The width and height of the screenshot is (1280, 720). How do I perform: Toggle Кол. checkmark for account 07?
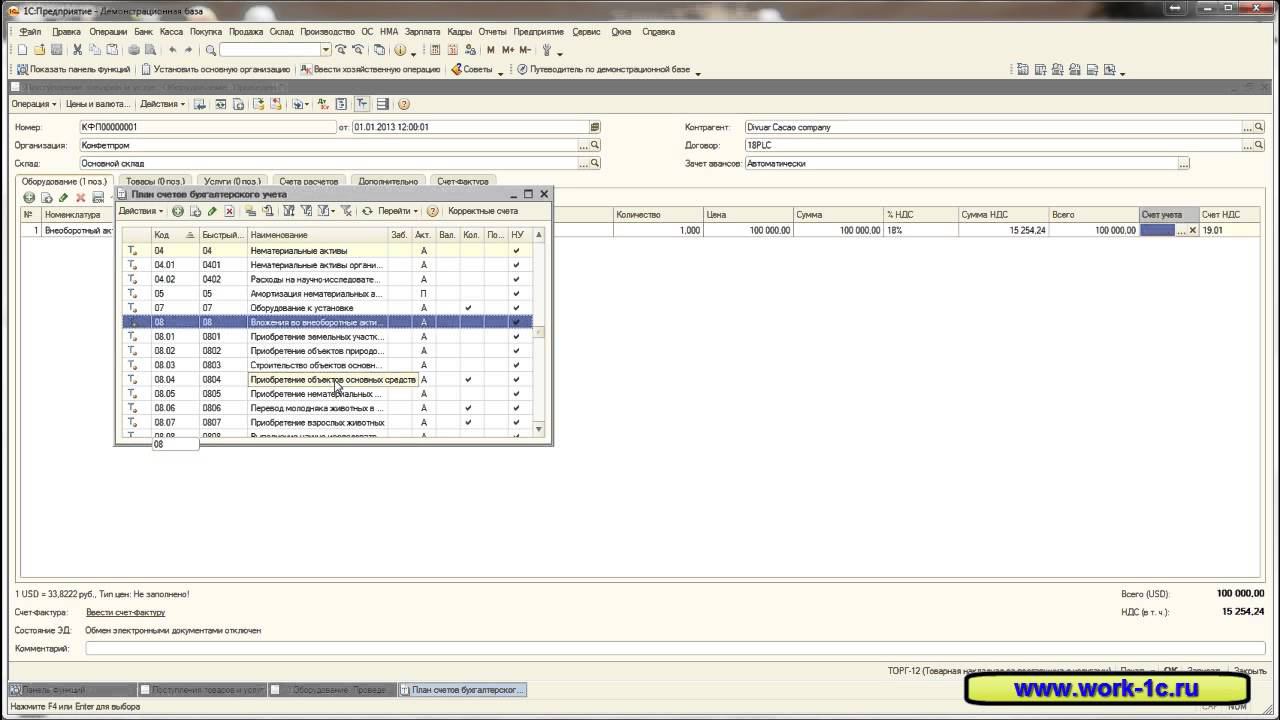[468, 308]
